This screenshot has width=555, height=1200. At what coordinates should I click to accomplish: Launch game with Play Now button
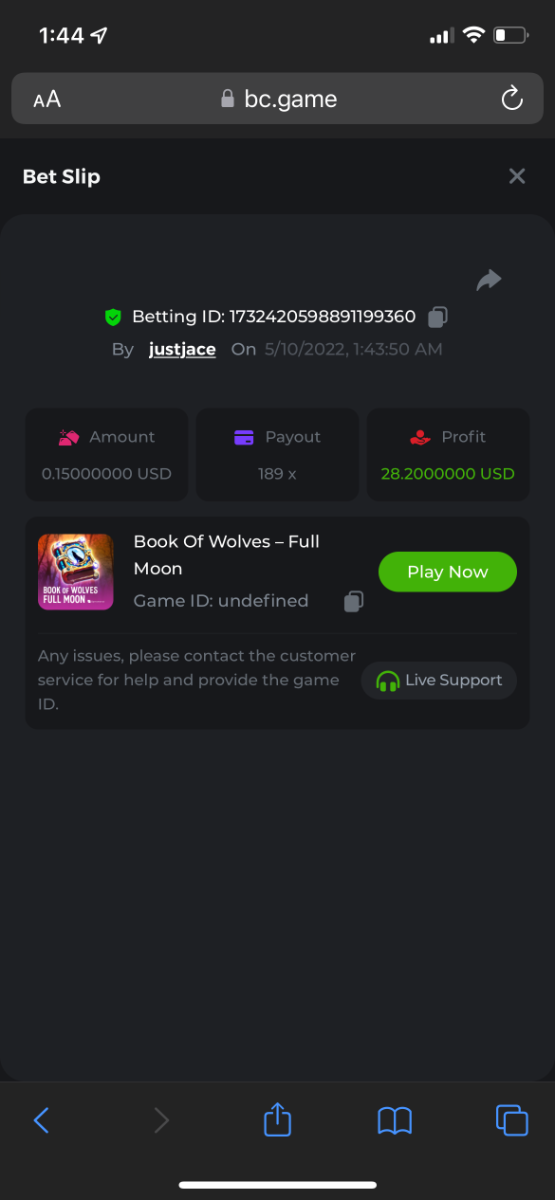coord(447,572)
